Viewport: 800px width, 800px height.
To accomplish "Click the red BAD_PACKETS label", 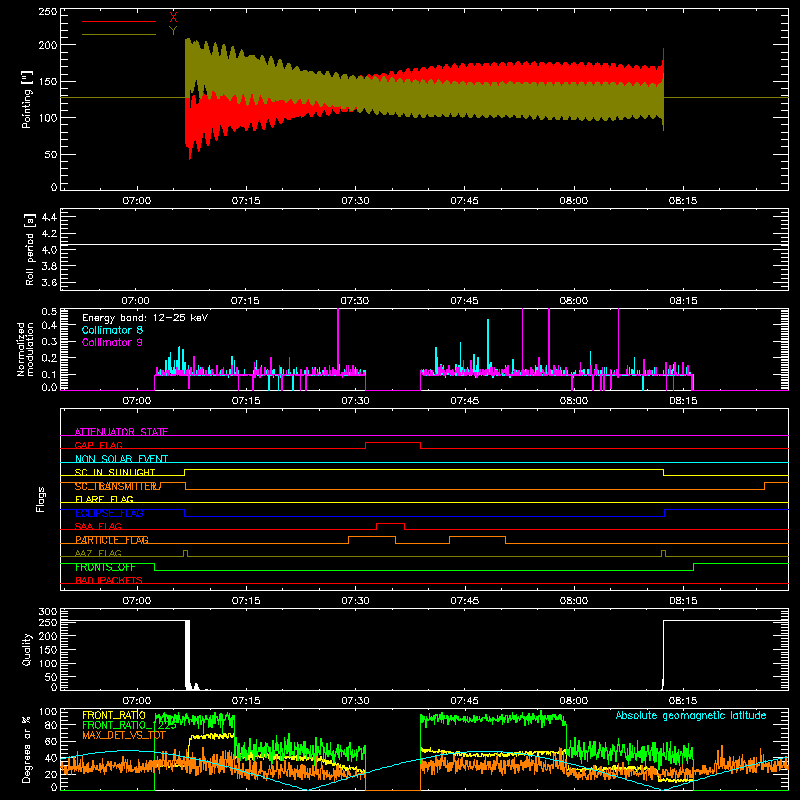I will coord(109,580).
